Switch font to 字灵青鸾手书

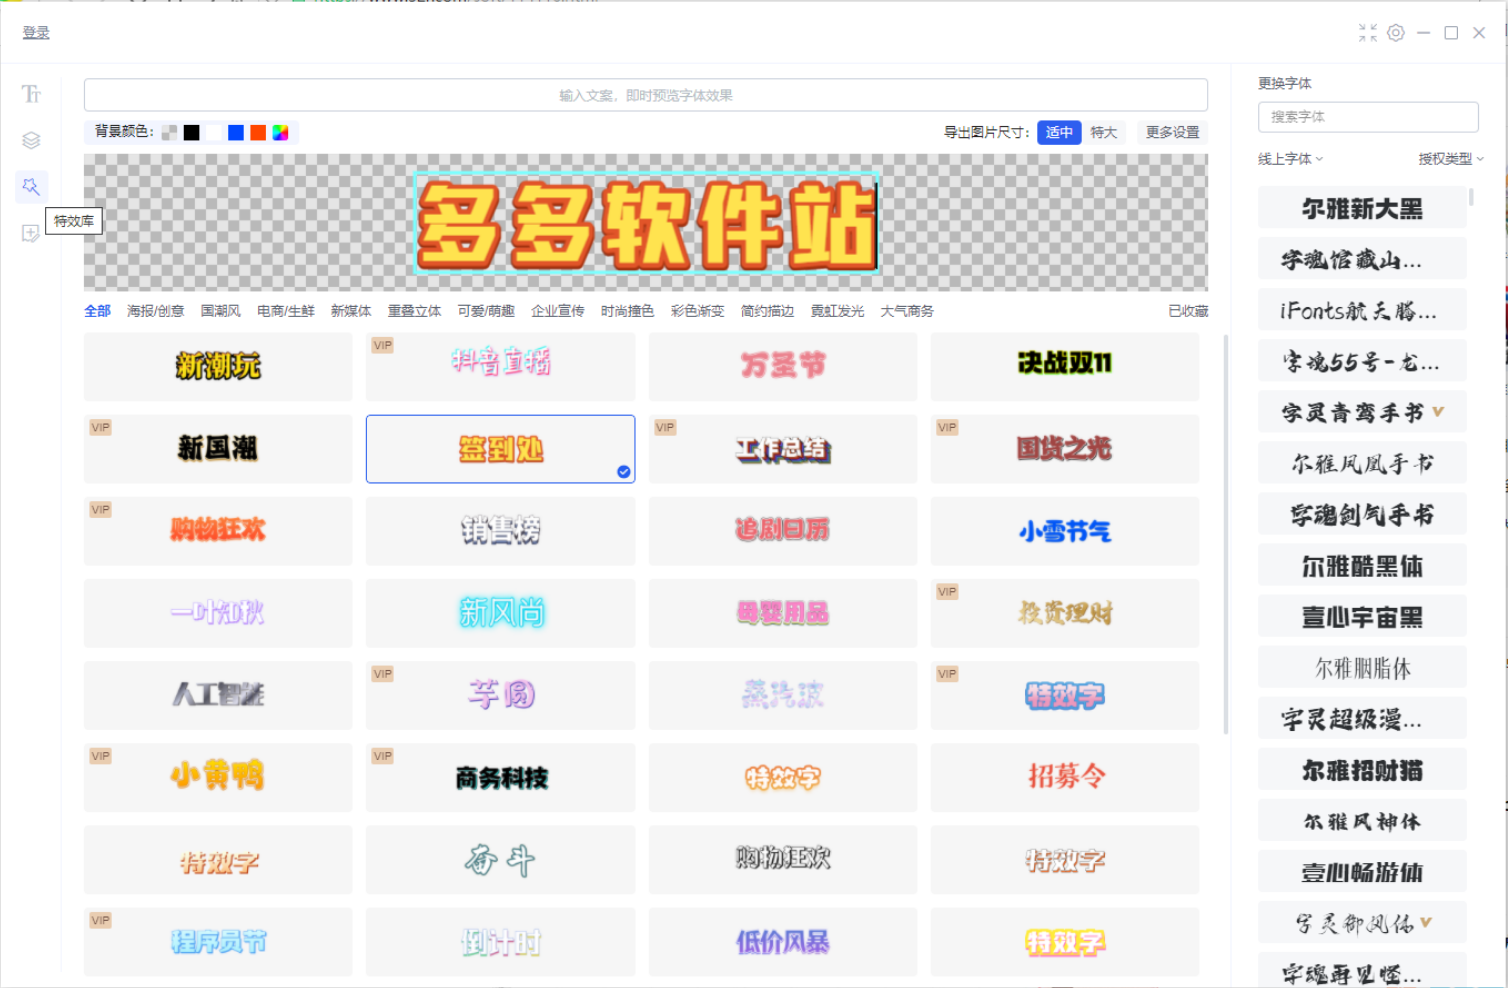click(1362, 413)
